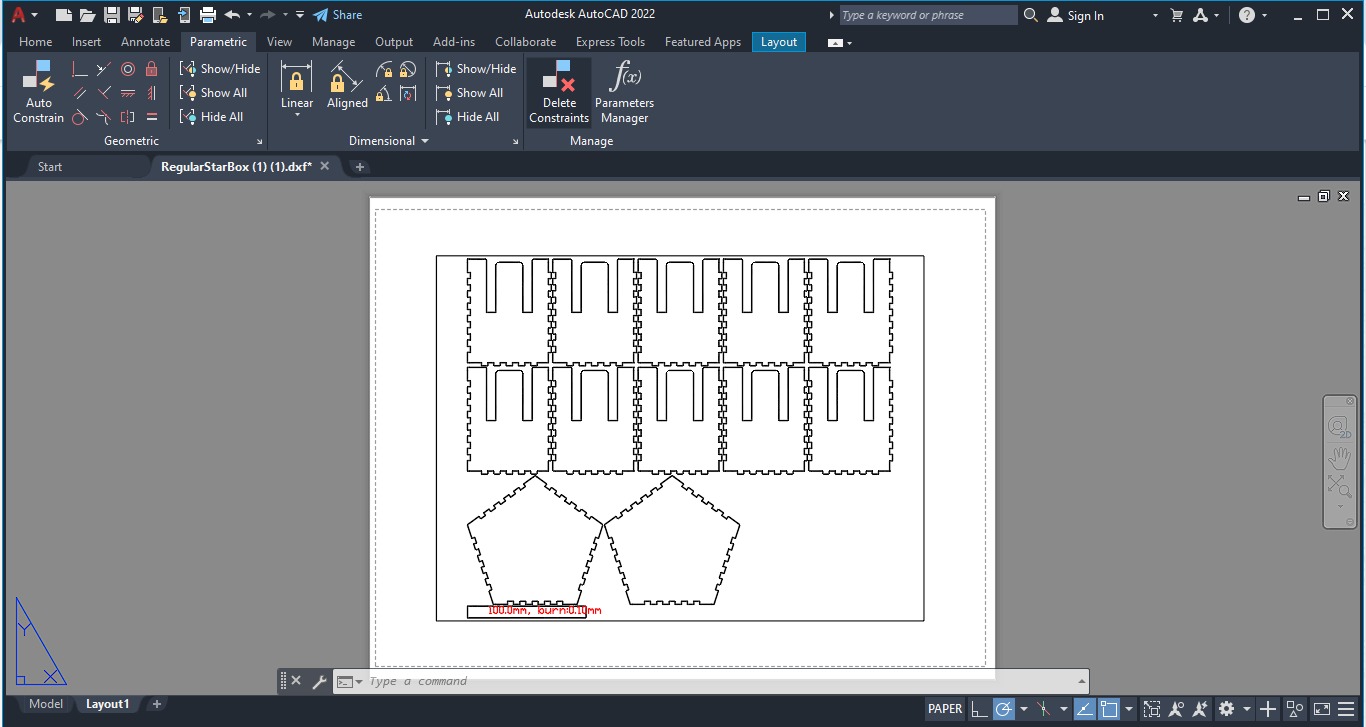Toggle PAPER/MODEL space in status bar

point(945,709)
